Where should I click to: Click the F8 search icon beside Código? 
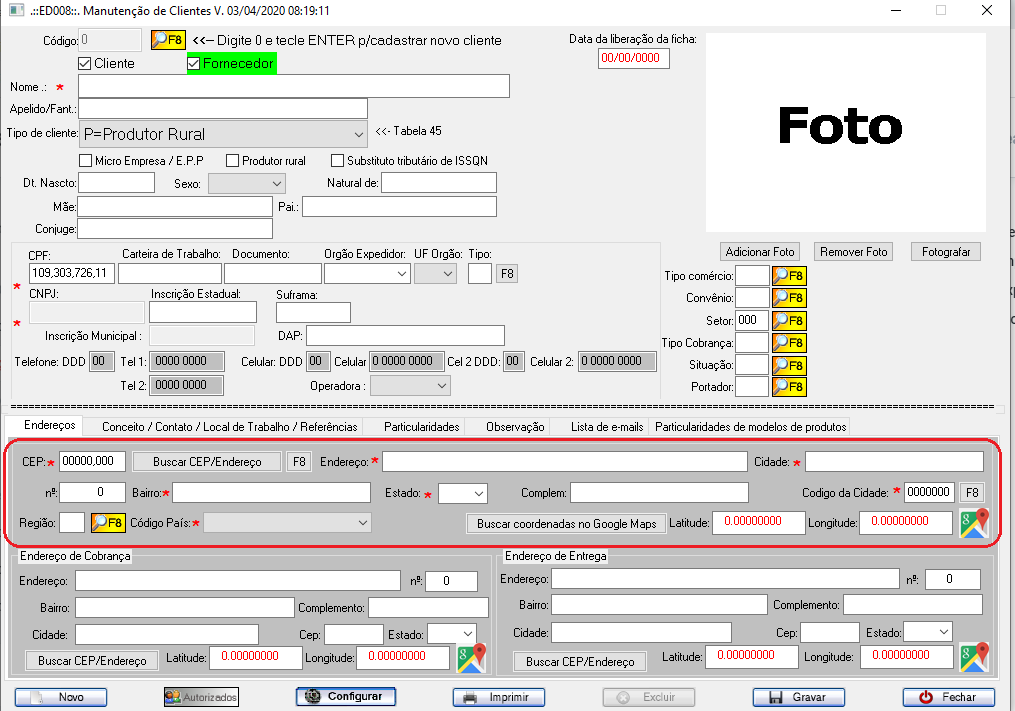(168, 40)
